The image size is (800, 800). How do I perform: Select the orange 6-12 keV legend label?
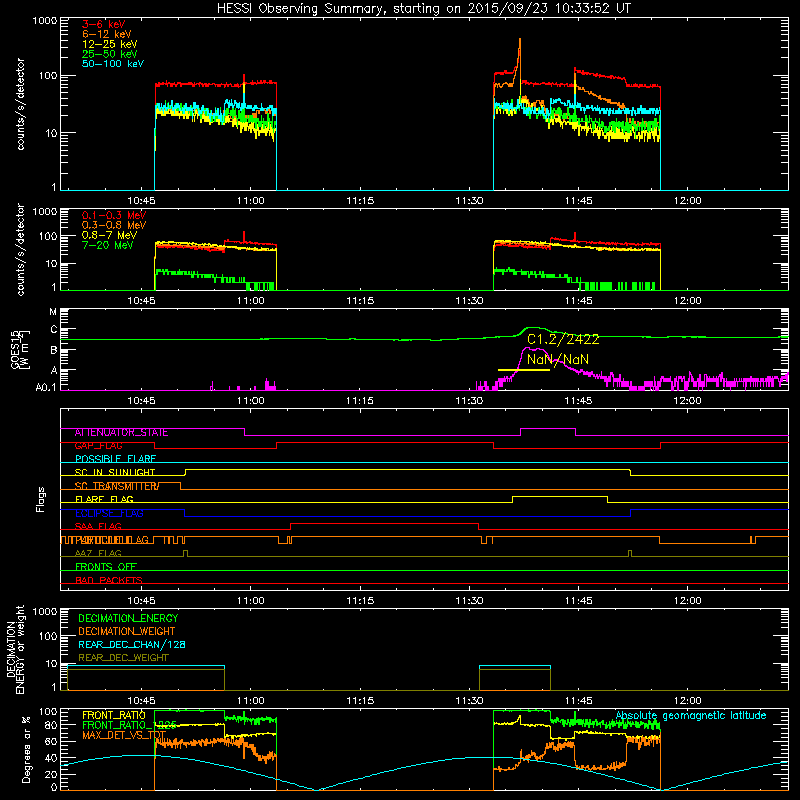point(107,34)
